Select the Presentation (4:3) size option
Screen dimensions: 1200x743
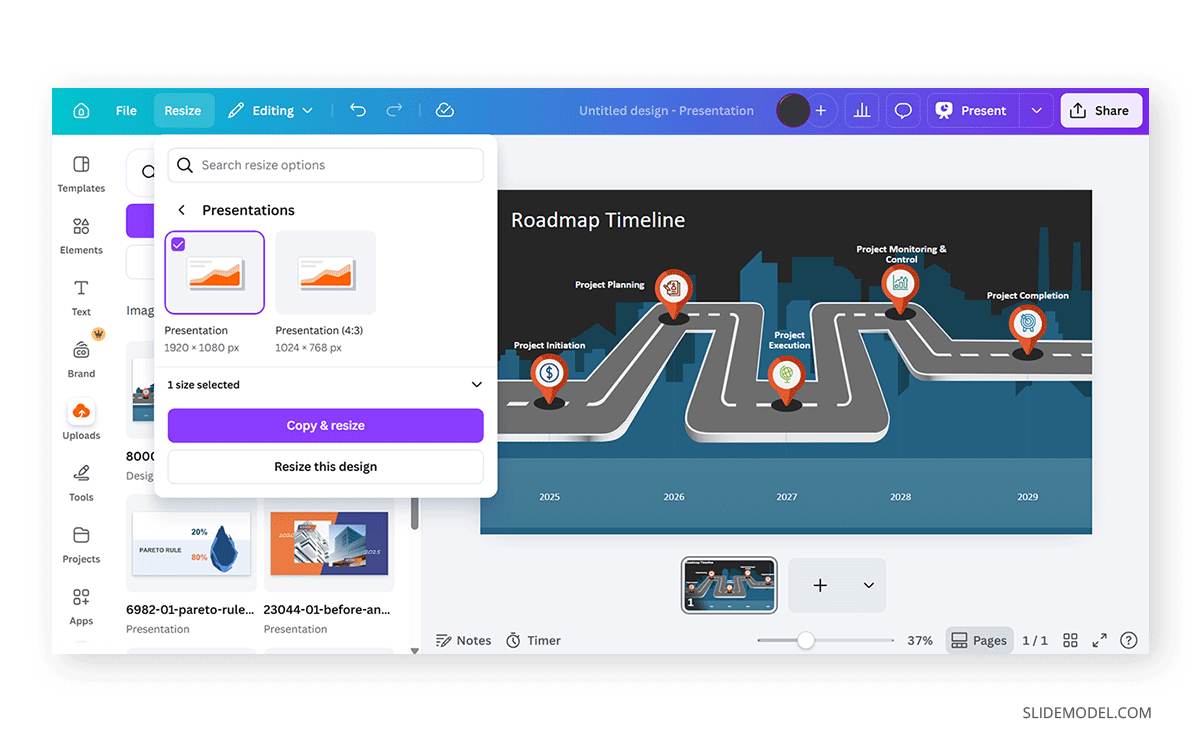325,273
